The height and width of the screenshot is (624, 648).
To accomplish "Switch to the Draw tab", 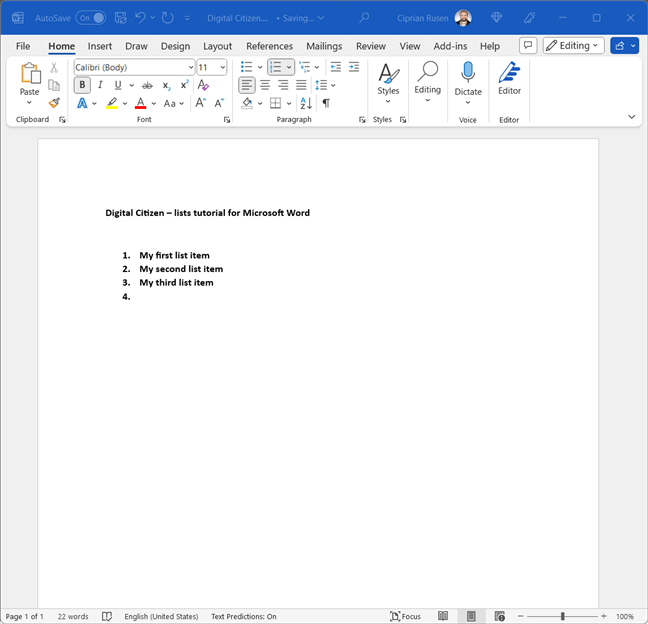I will click(x=136, y=46).
